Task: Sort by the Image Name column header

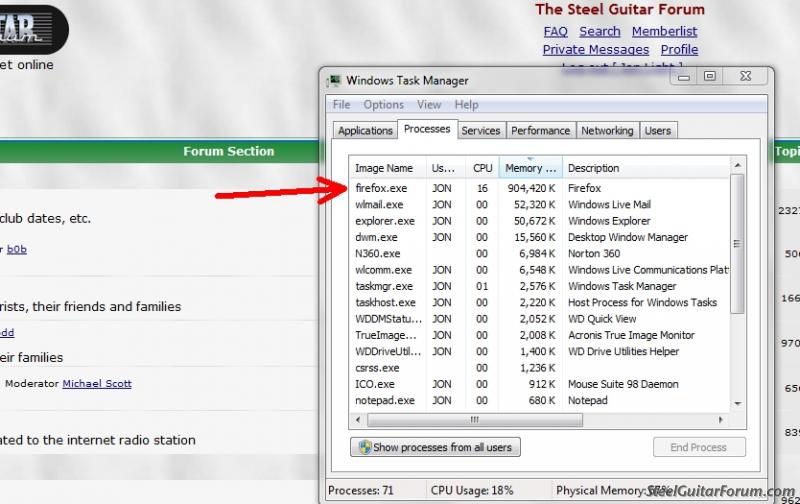Action: click(x=388, y=168)
